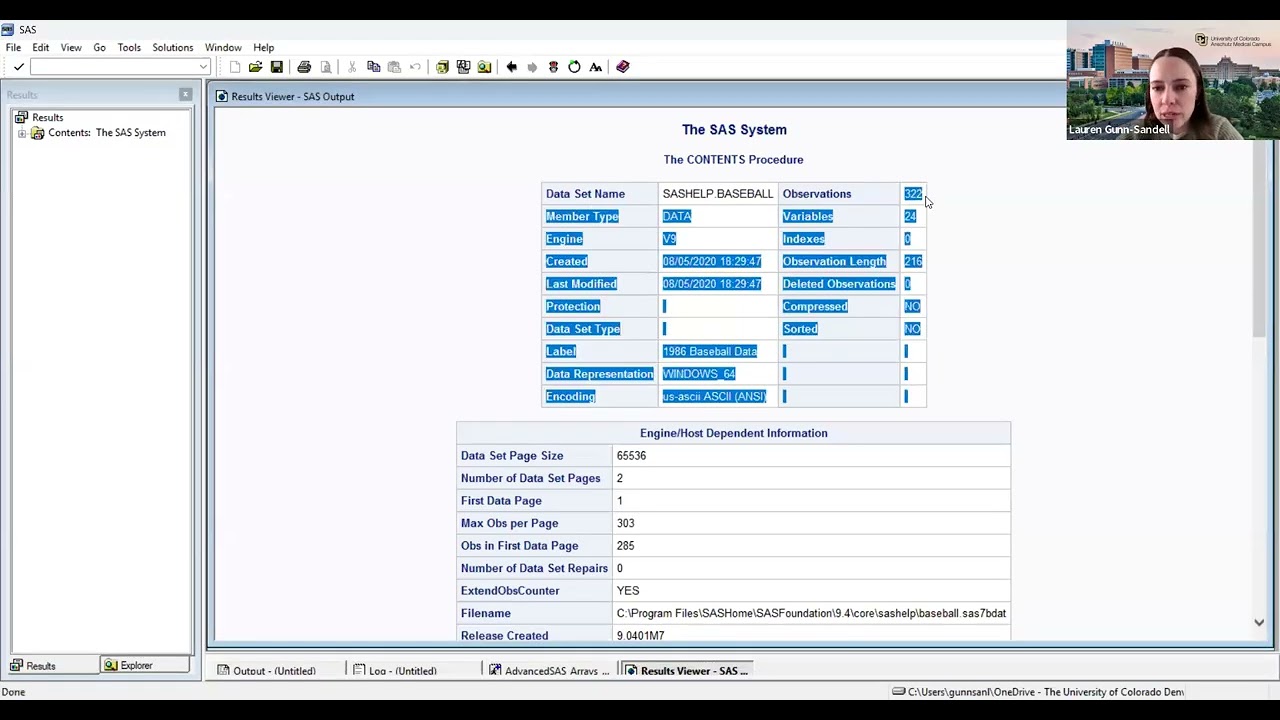Click the SAS Explorer toolbar icon

tap(463, 67)
